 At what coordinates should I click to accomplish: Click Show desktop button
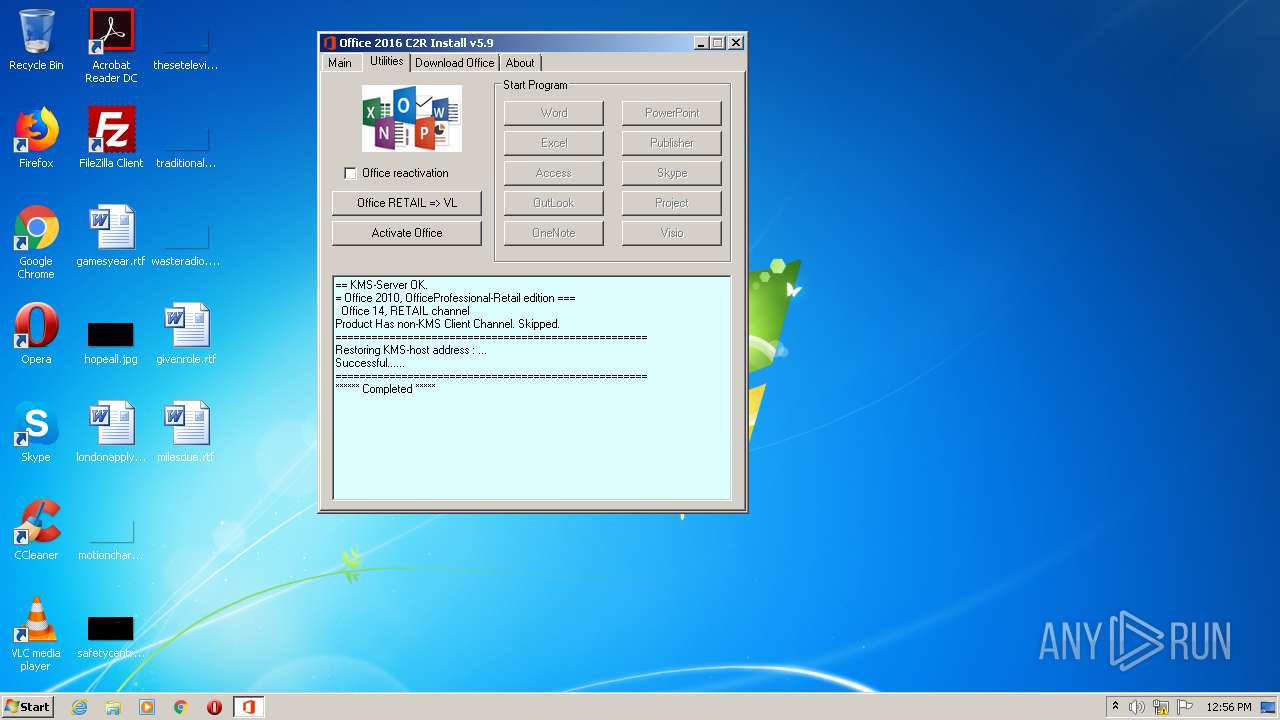coord(1269,707)
